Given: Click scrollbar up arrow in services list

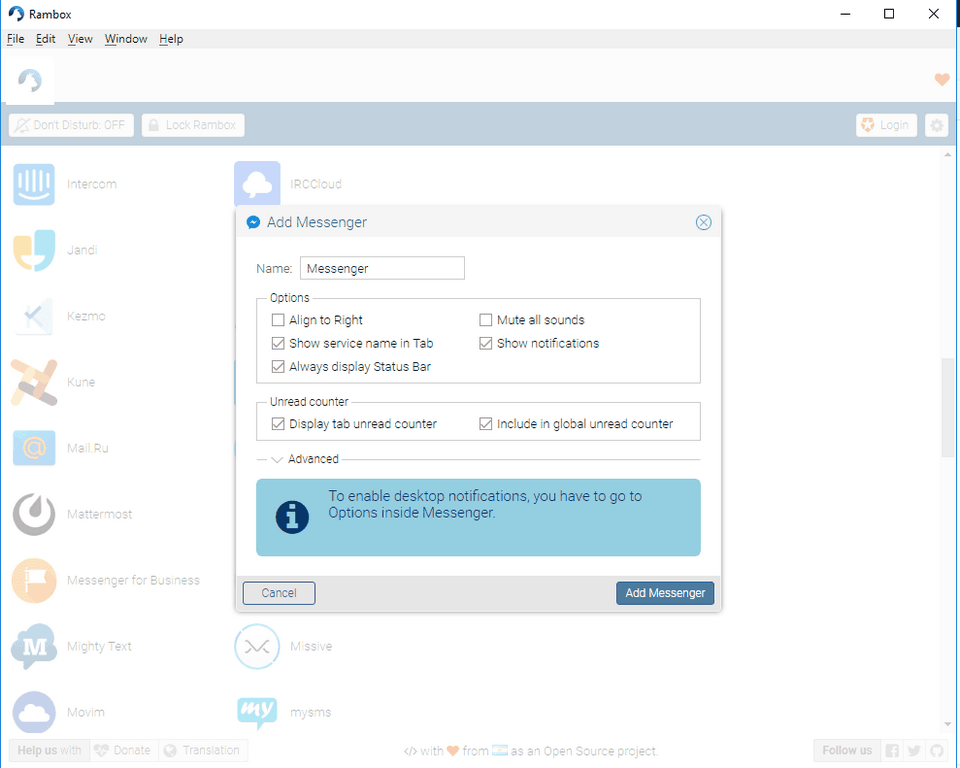Looking at the screenshot, I should point(948,156).
